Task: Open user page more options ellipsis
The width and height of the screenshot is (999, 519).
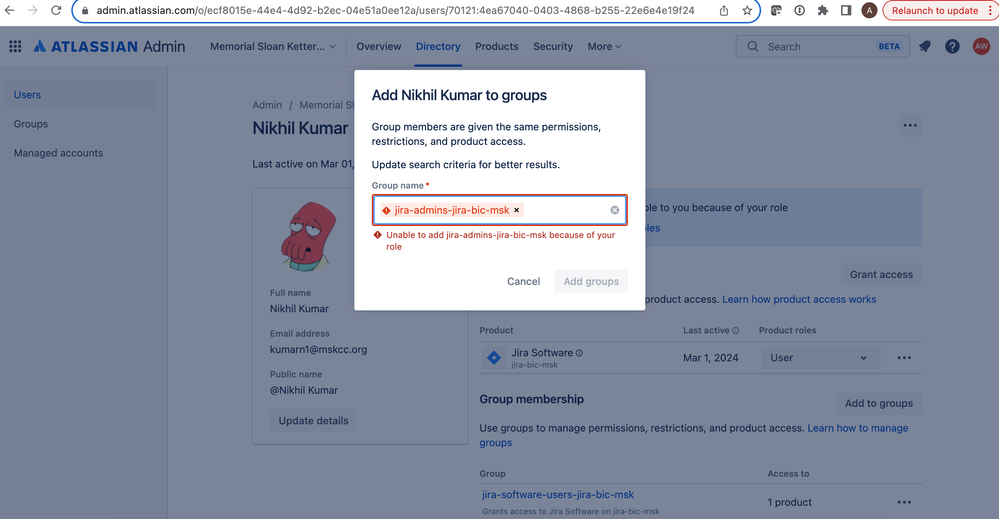Action: coord(910,125)
